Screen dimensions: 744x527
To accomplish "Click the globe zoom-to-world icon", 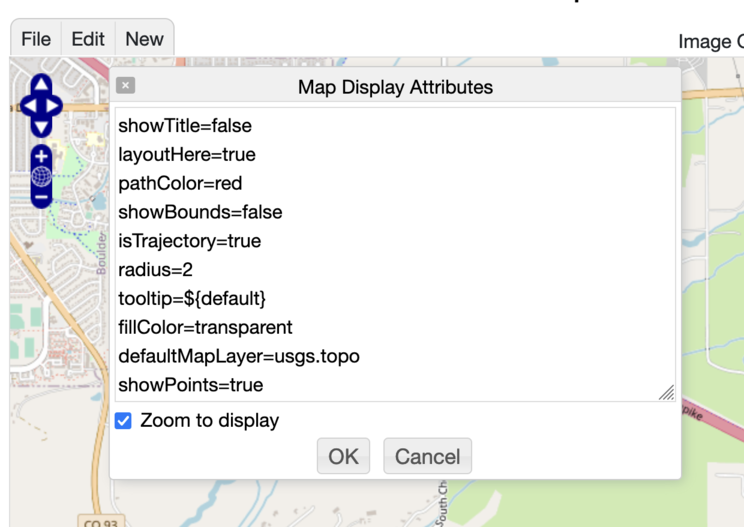I will pos(41,177).
